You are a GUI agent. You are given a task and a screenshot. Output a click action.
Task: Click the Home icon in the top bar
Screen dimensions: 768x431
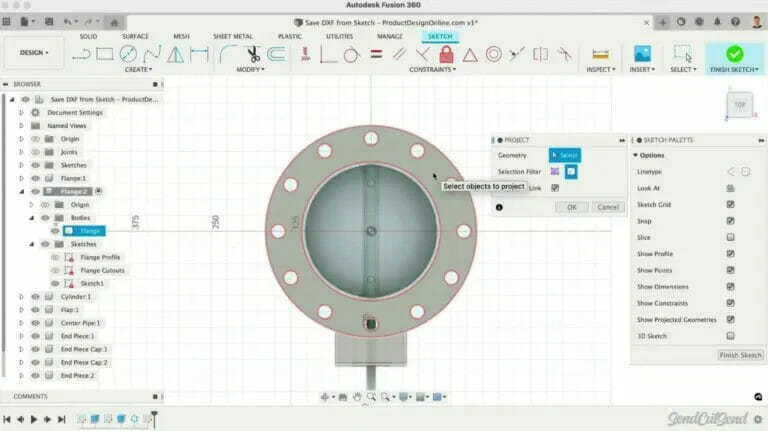coord(114,21)
